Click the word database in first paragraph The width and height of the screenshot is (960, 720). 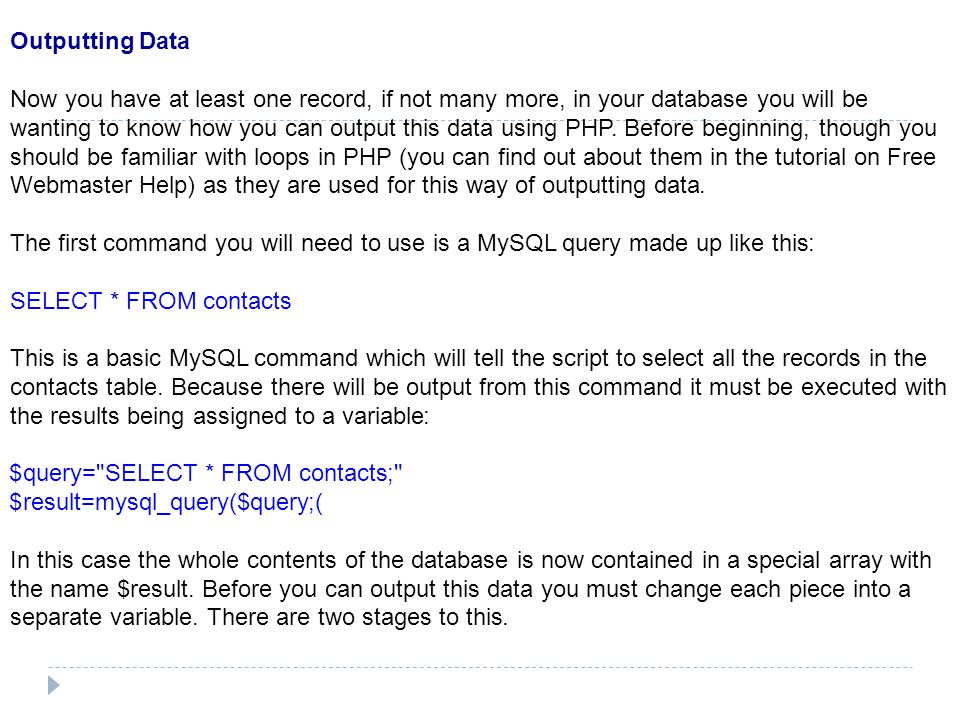[699, 99]
